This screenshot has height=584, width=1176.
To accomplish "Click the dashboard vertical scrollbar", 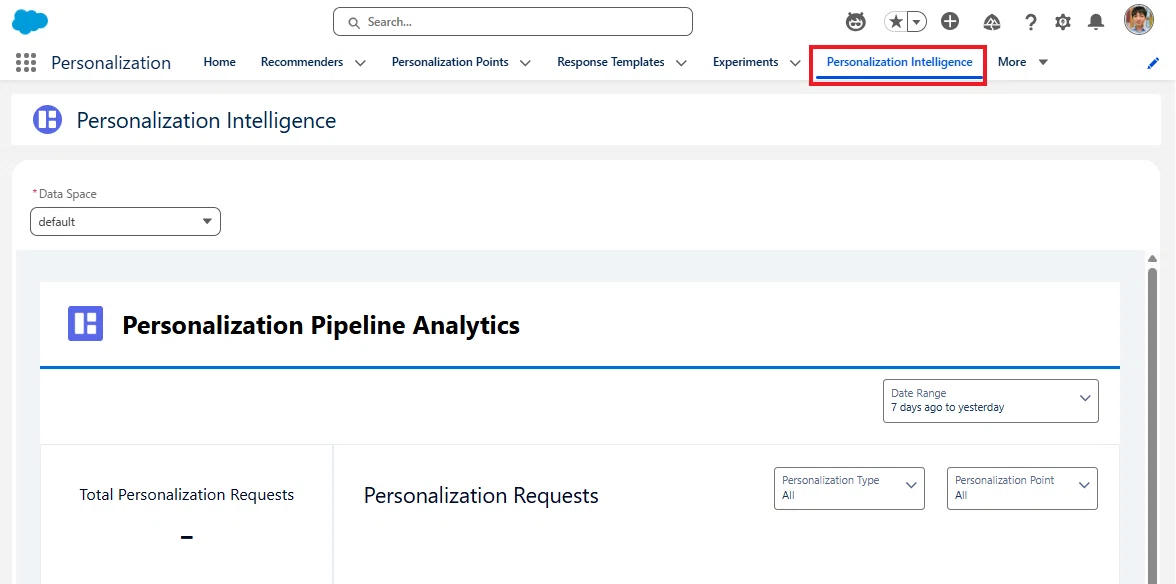I will pos(1153,424).
